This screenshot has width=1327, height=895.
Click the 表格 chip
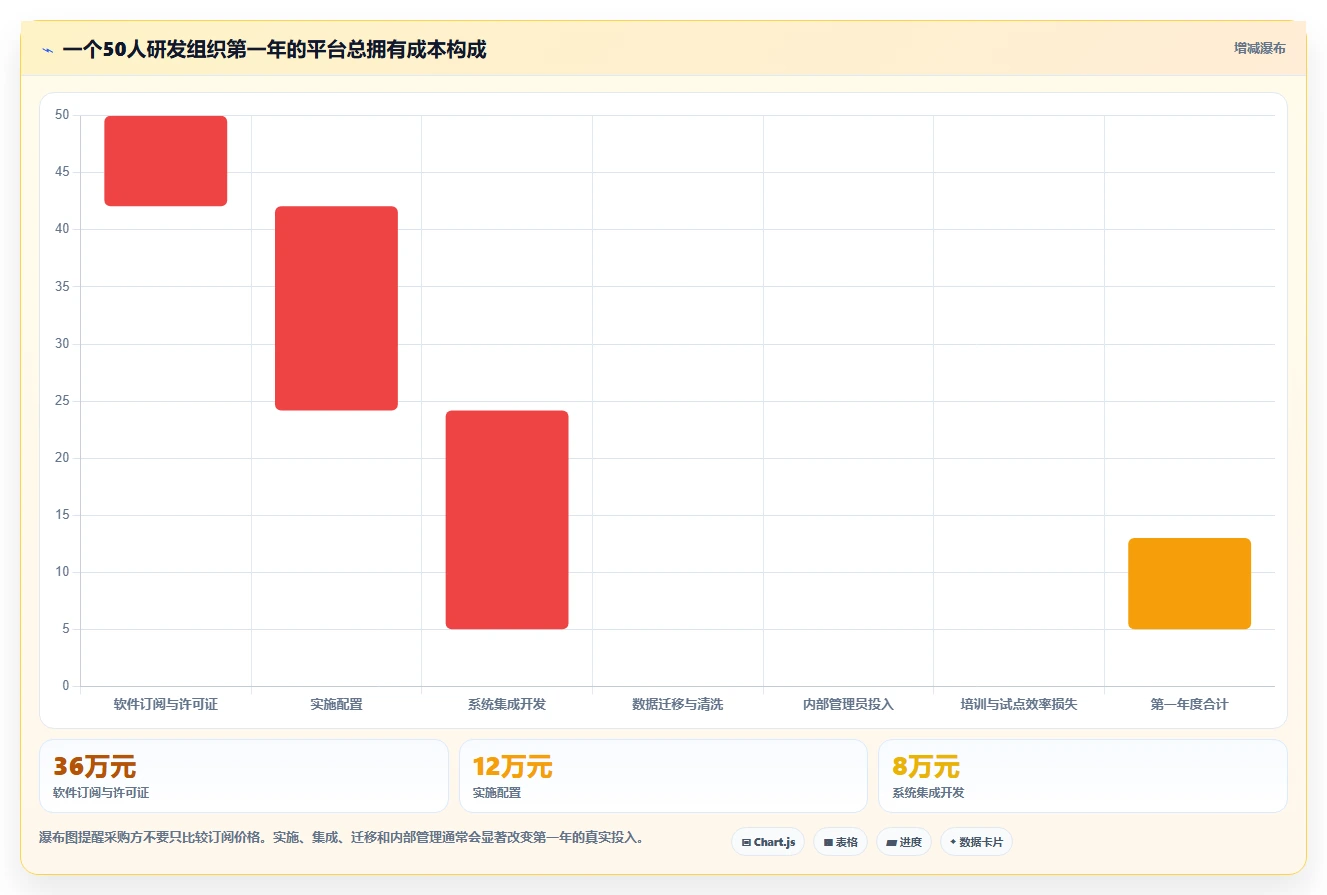pyautogui.click(x=840, y=842)
